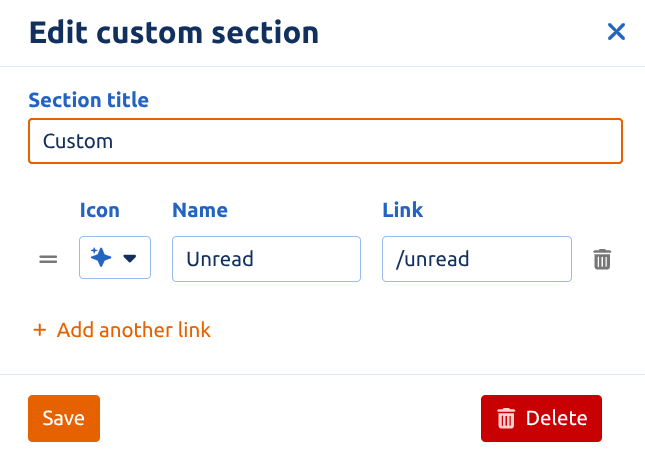Click the Add another link text
Image resolution: width=645 pixels, height=459 pixels.
pos(134,330)
